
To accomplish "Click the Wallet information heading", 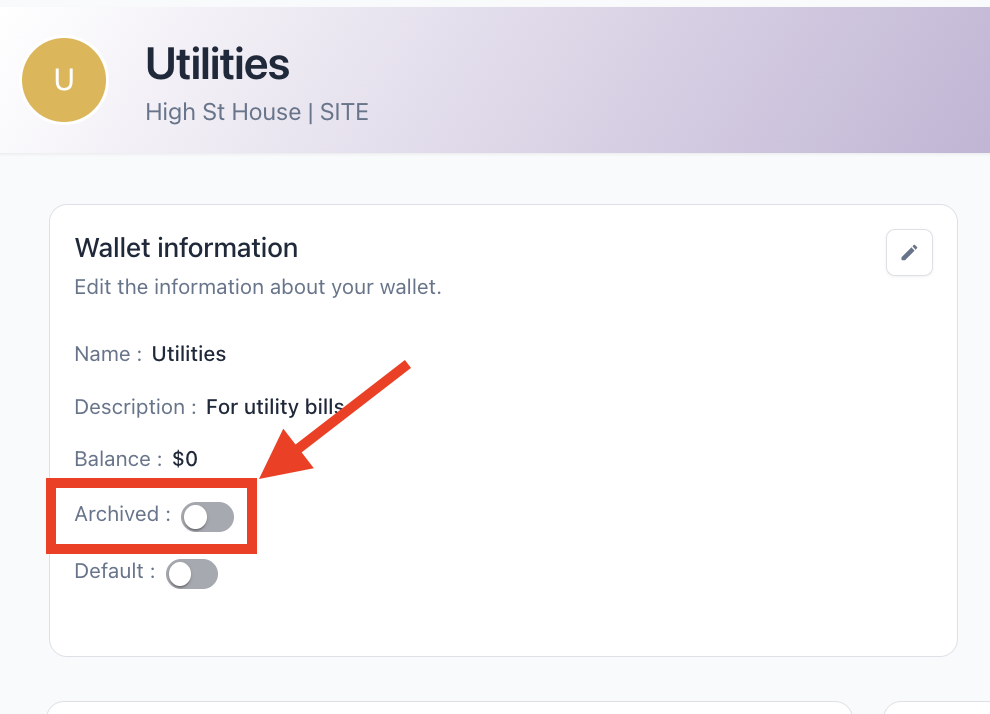I will pos(186,247).
